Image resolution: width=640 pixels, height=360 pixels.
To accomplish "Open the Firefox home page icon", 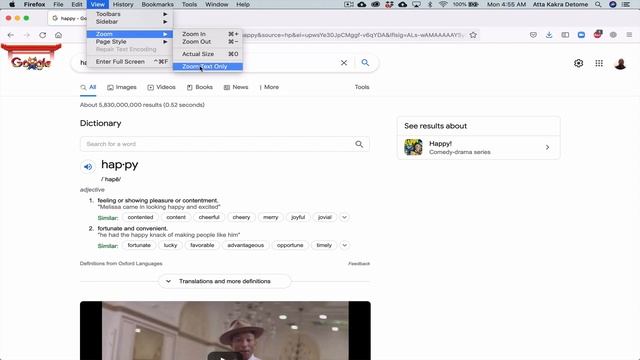I will click(58, 35).
